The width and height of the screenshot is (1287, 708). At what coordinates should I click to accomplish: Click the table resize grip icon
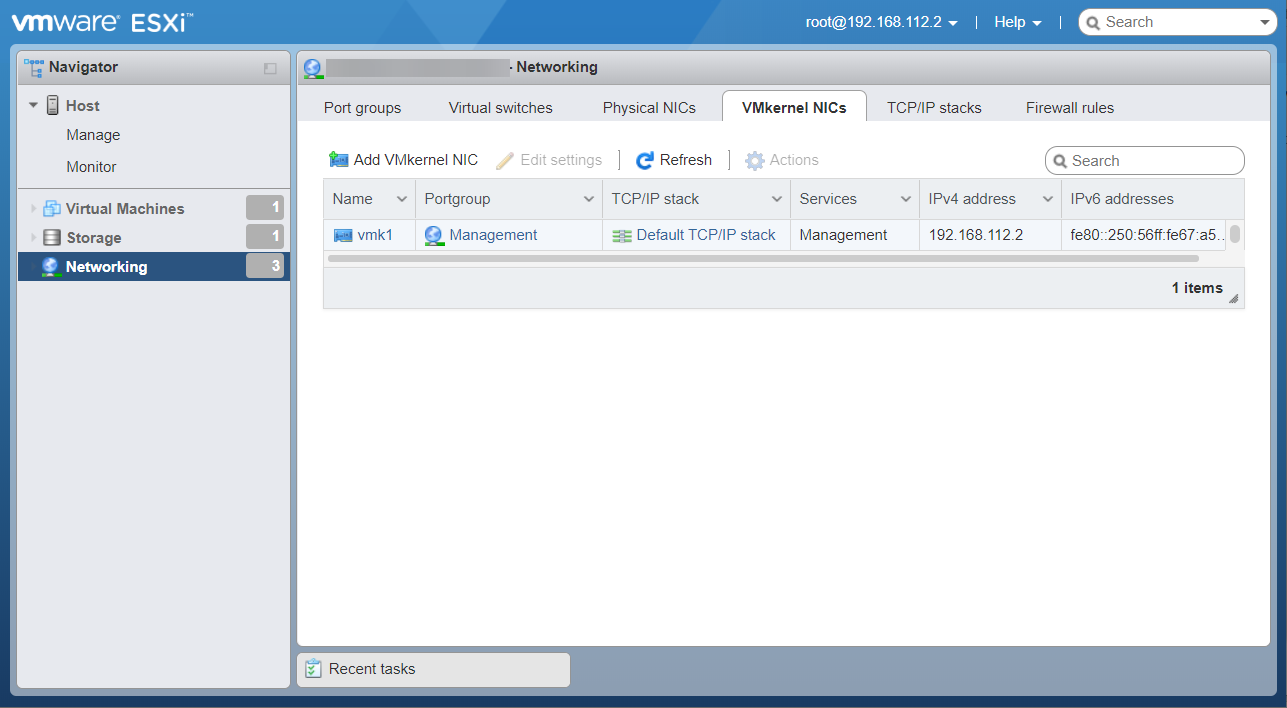click(x=1233, y=298)
